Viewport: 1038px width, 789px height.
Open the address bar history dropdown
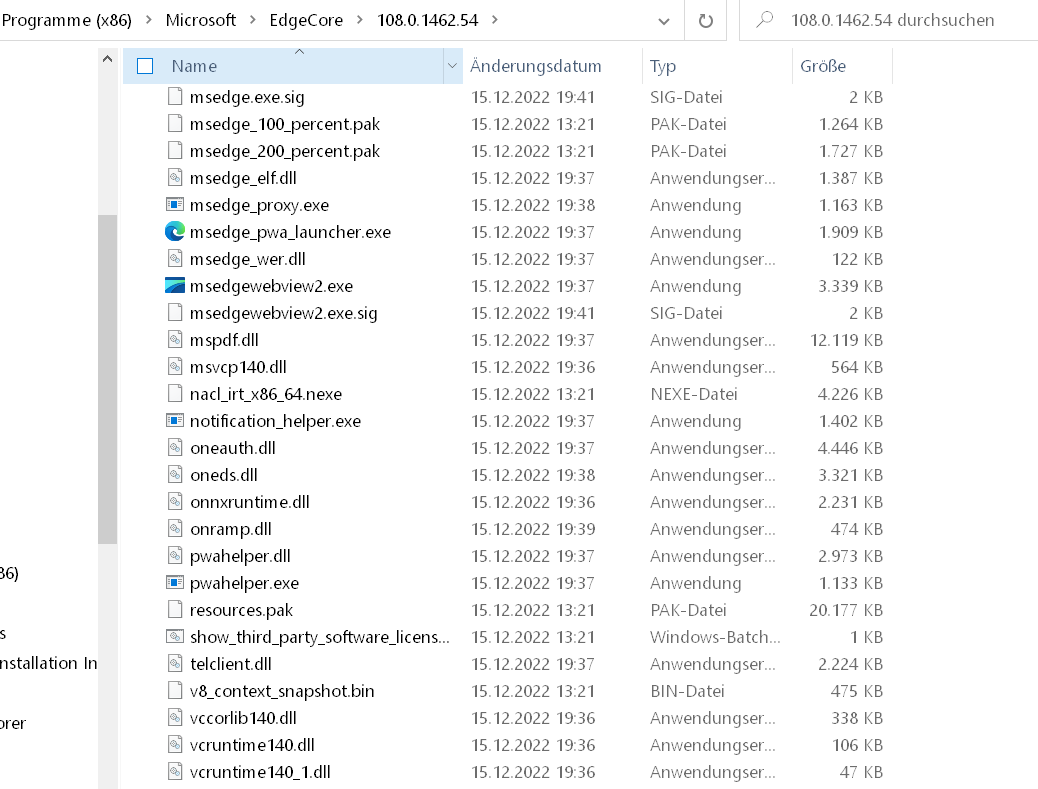[x=663, y=21]
